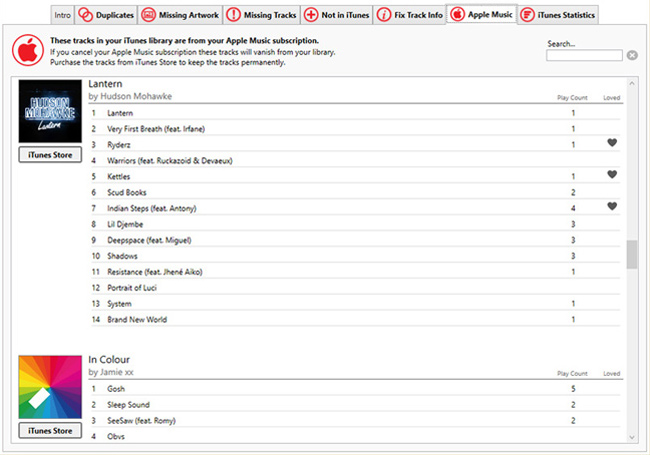Screen dimensions: 650x455
Task: Select the track Lil Djembe
Action: [x=355, y=224]
